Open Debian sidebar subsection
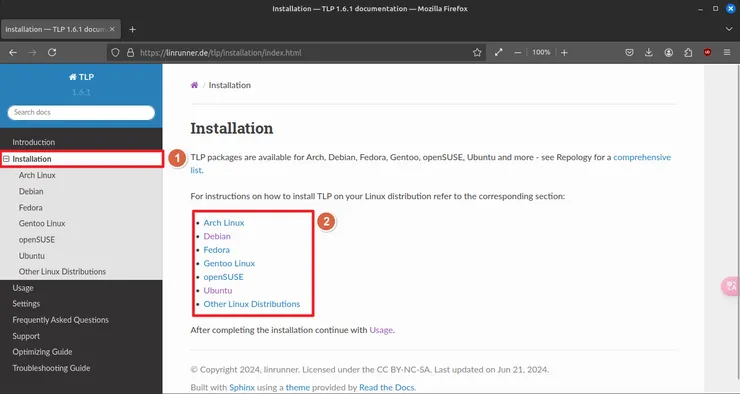Screen dimensions: 740x394 coord(31,191)
